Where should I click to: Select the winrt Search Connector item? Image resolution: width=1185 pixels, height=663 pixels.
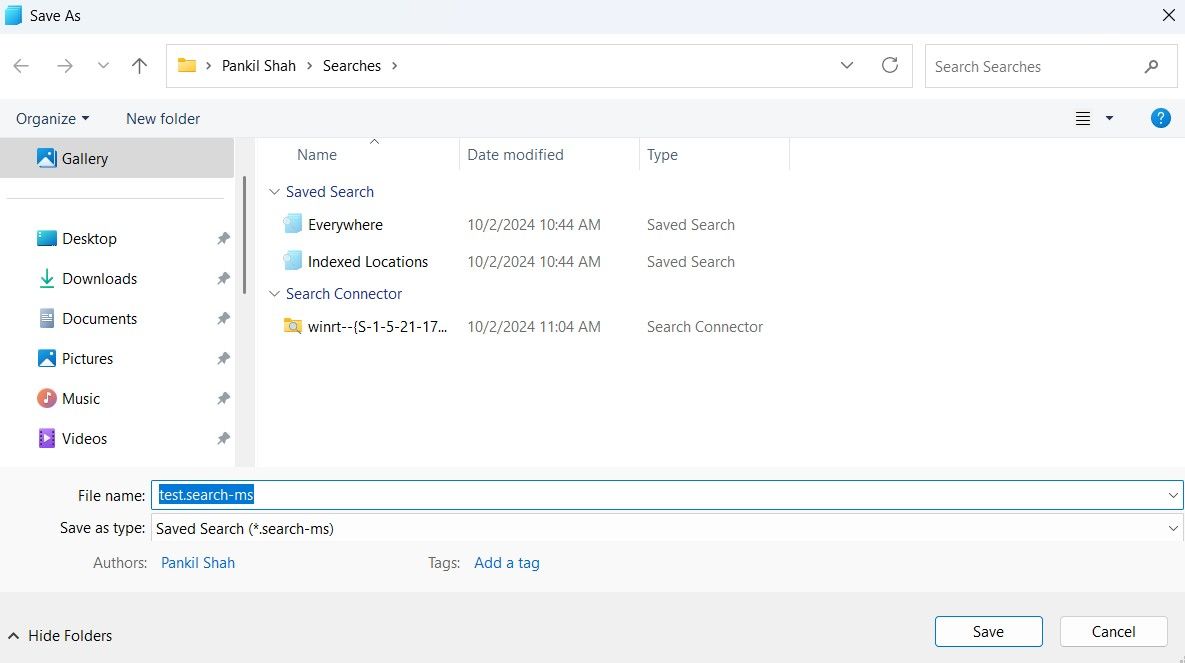tap(376, 327)
